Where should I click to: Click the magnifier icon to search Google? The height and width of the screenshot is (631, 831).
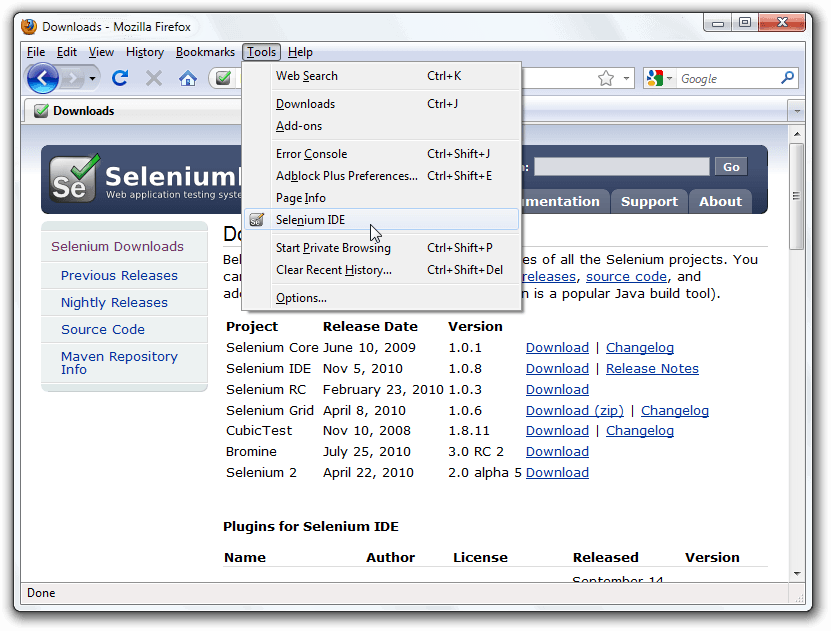click(x=789, y=77)
